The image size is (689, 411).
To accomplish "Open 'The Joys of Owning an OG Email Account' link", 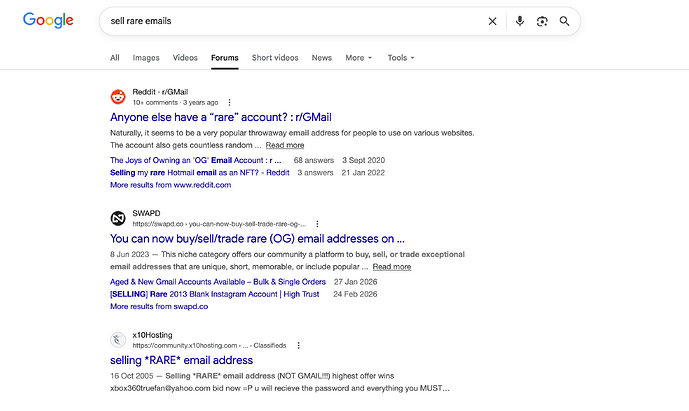I will tap(196, 160).
